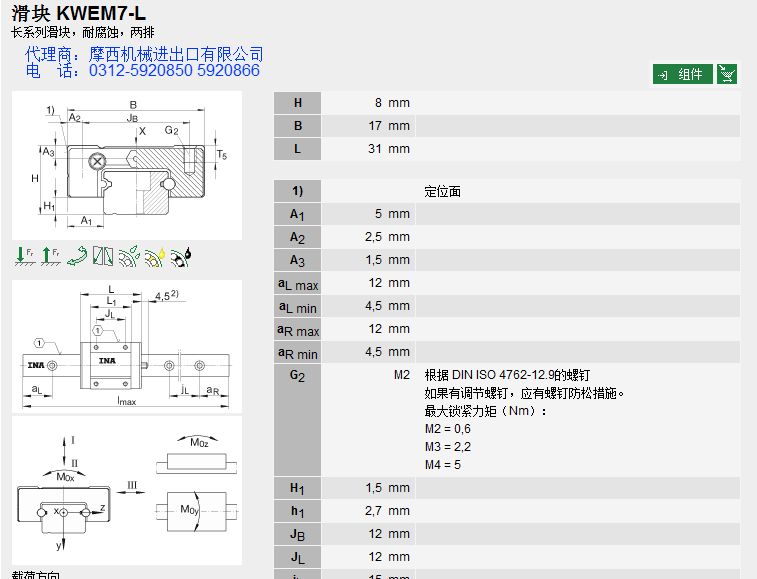Click the 定位面 description cell
The width and height of the screenshot is (757, 579).
click(x=443, y=191)
